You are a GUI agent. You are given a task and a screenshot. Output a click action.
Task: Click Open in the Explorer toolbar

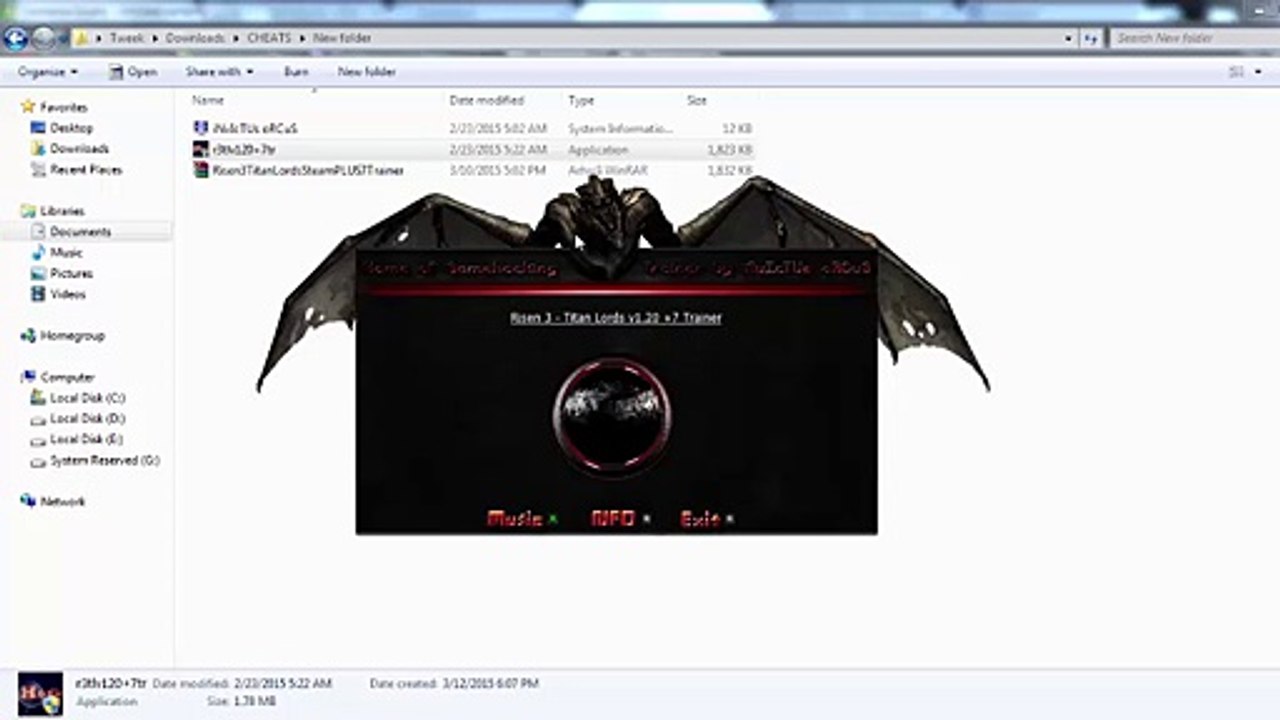pyautogui.click(x=133, y=72)
